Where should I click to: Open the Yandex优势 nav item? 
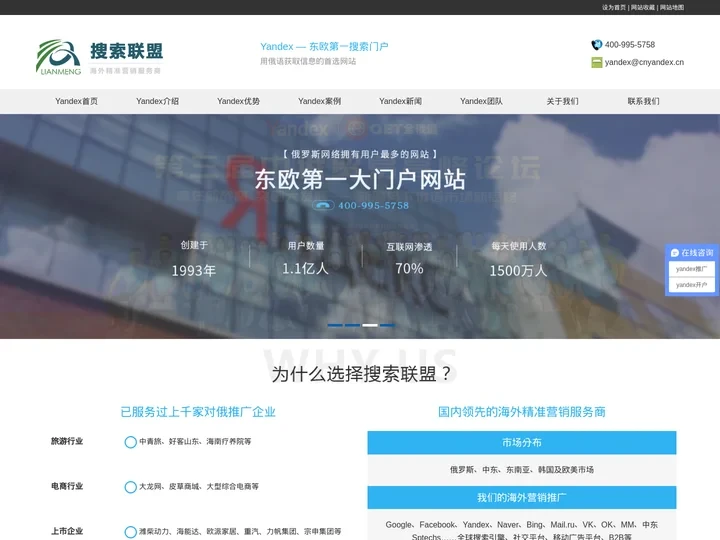pos(238,101)
